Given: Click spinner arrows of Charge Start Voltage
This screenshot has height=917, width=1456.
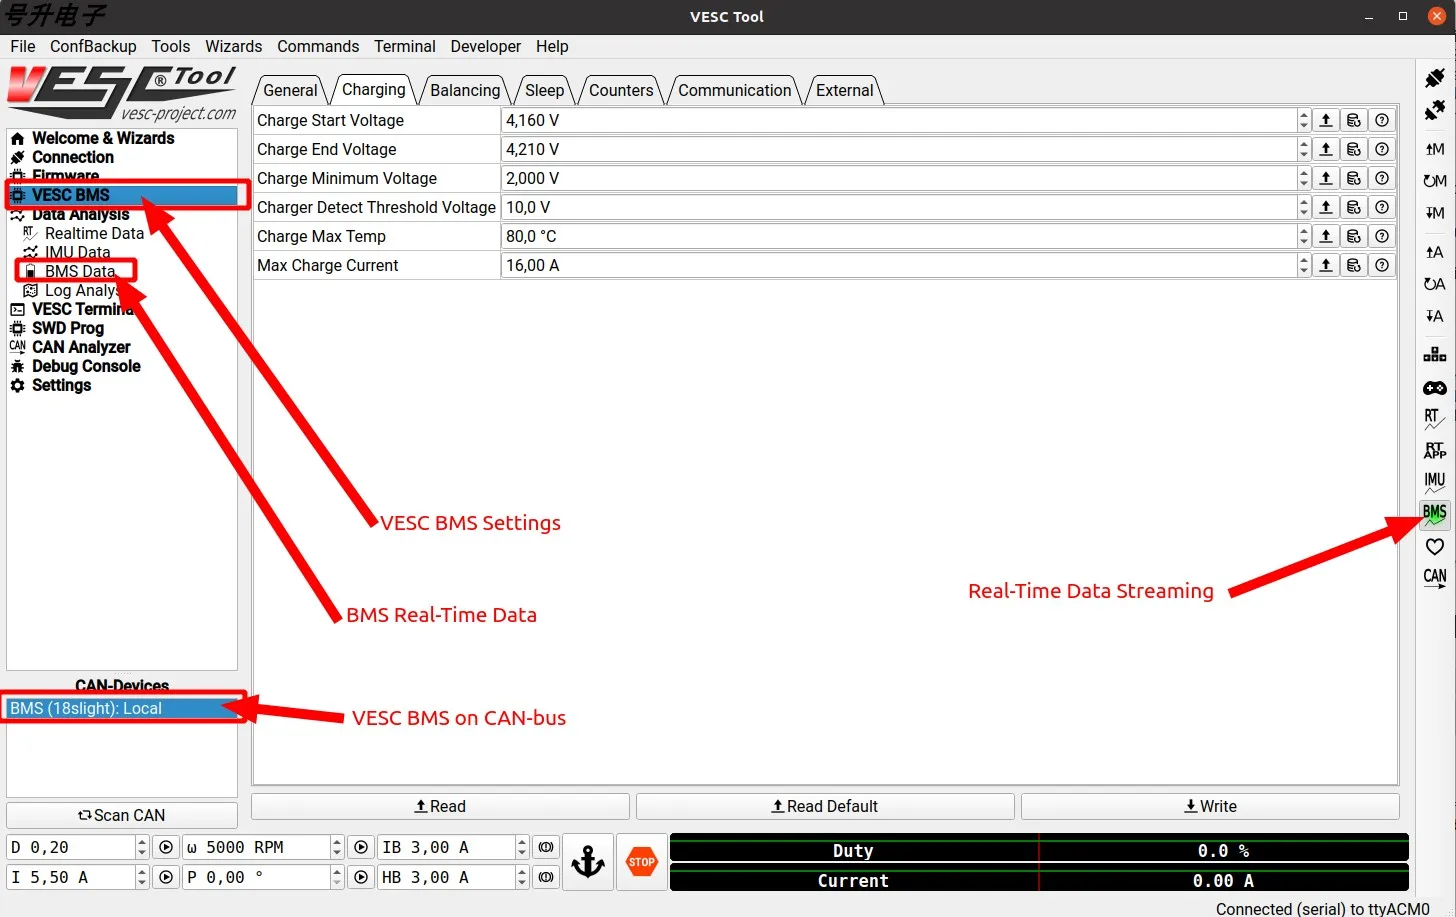Looking at the screenshot, I should [1304, 120].
